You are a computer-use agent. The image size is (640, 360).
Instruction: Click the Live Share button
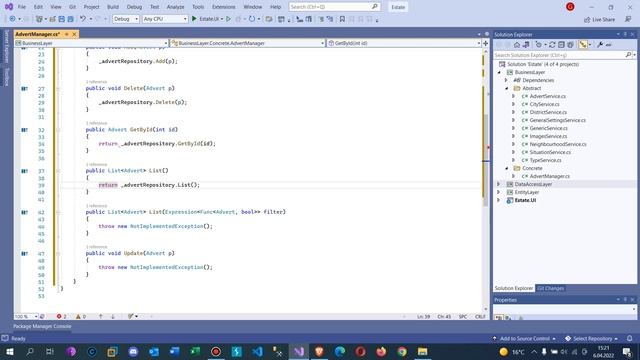pyautogui.click(x=599, y=20)
